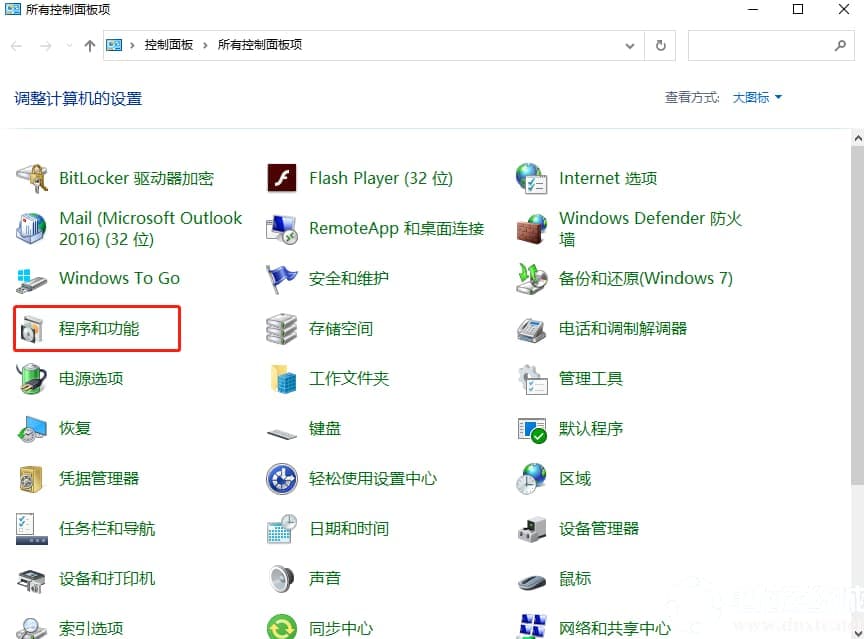864x639 pixels.
Task: Click the 所有控制面板项 breadcrumb segment
Action: pos(260,45)
